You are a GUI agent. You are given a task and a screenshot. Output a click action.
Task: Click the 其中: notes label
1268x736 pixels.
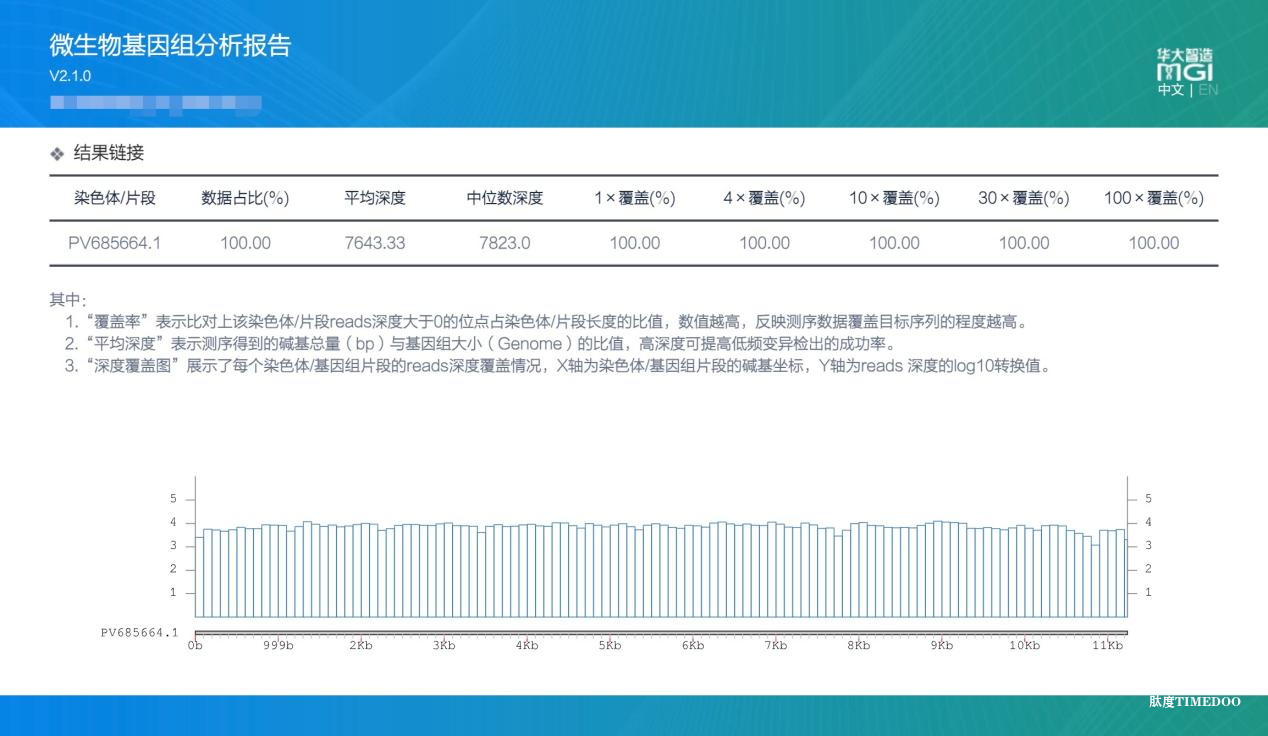point(68,299)
